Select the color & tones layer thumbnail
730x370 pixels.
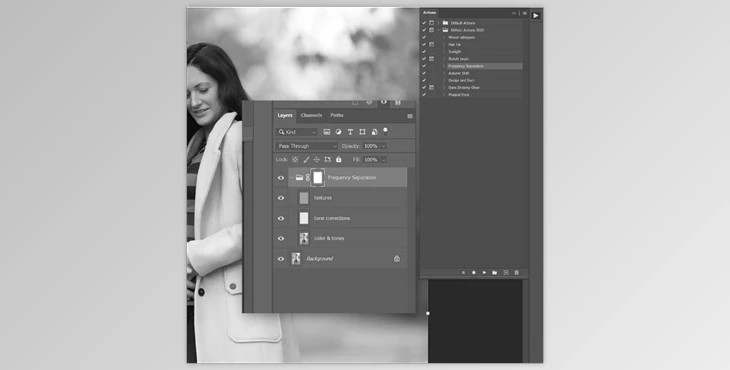click(304, 238)
